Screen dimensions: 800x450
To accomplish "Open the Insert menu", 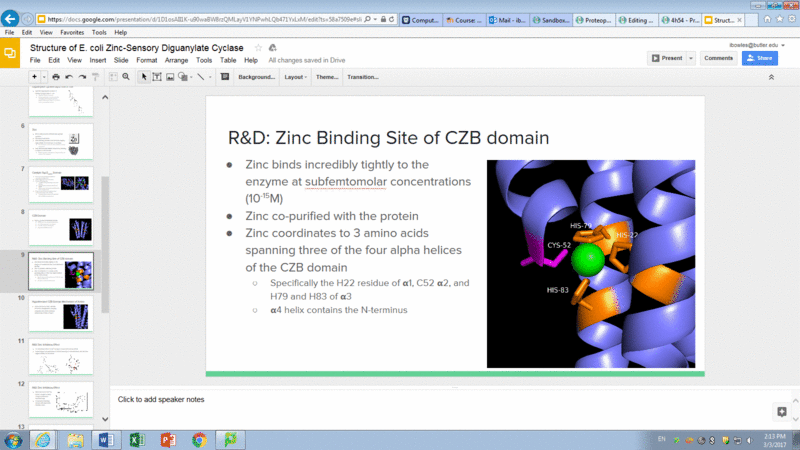I will (97, 60).
